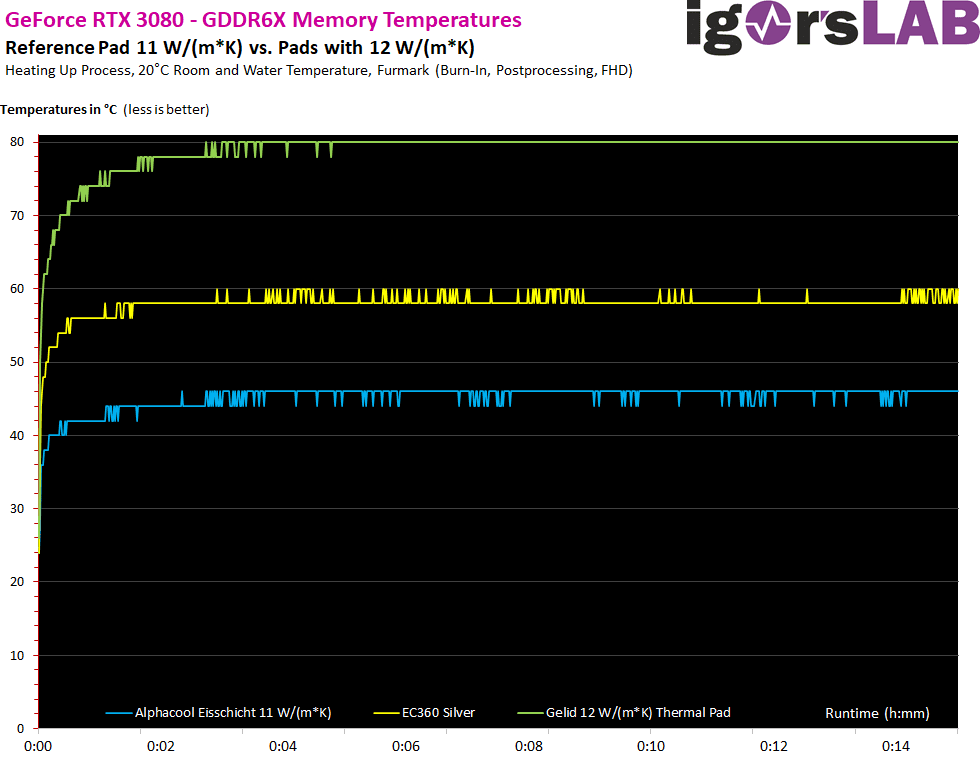Click the Heating Up Process description line
Viewport: 980px width, 766px height.
319,71
